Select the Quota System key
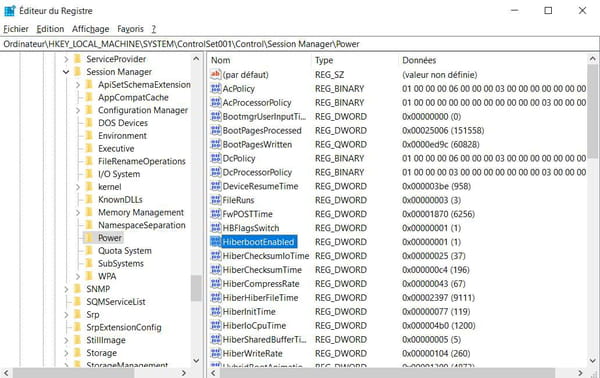The image size is (600, 378). (x=125, y=251)
